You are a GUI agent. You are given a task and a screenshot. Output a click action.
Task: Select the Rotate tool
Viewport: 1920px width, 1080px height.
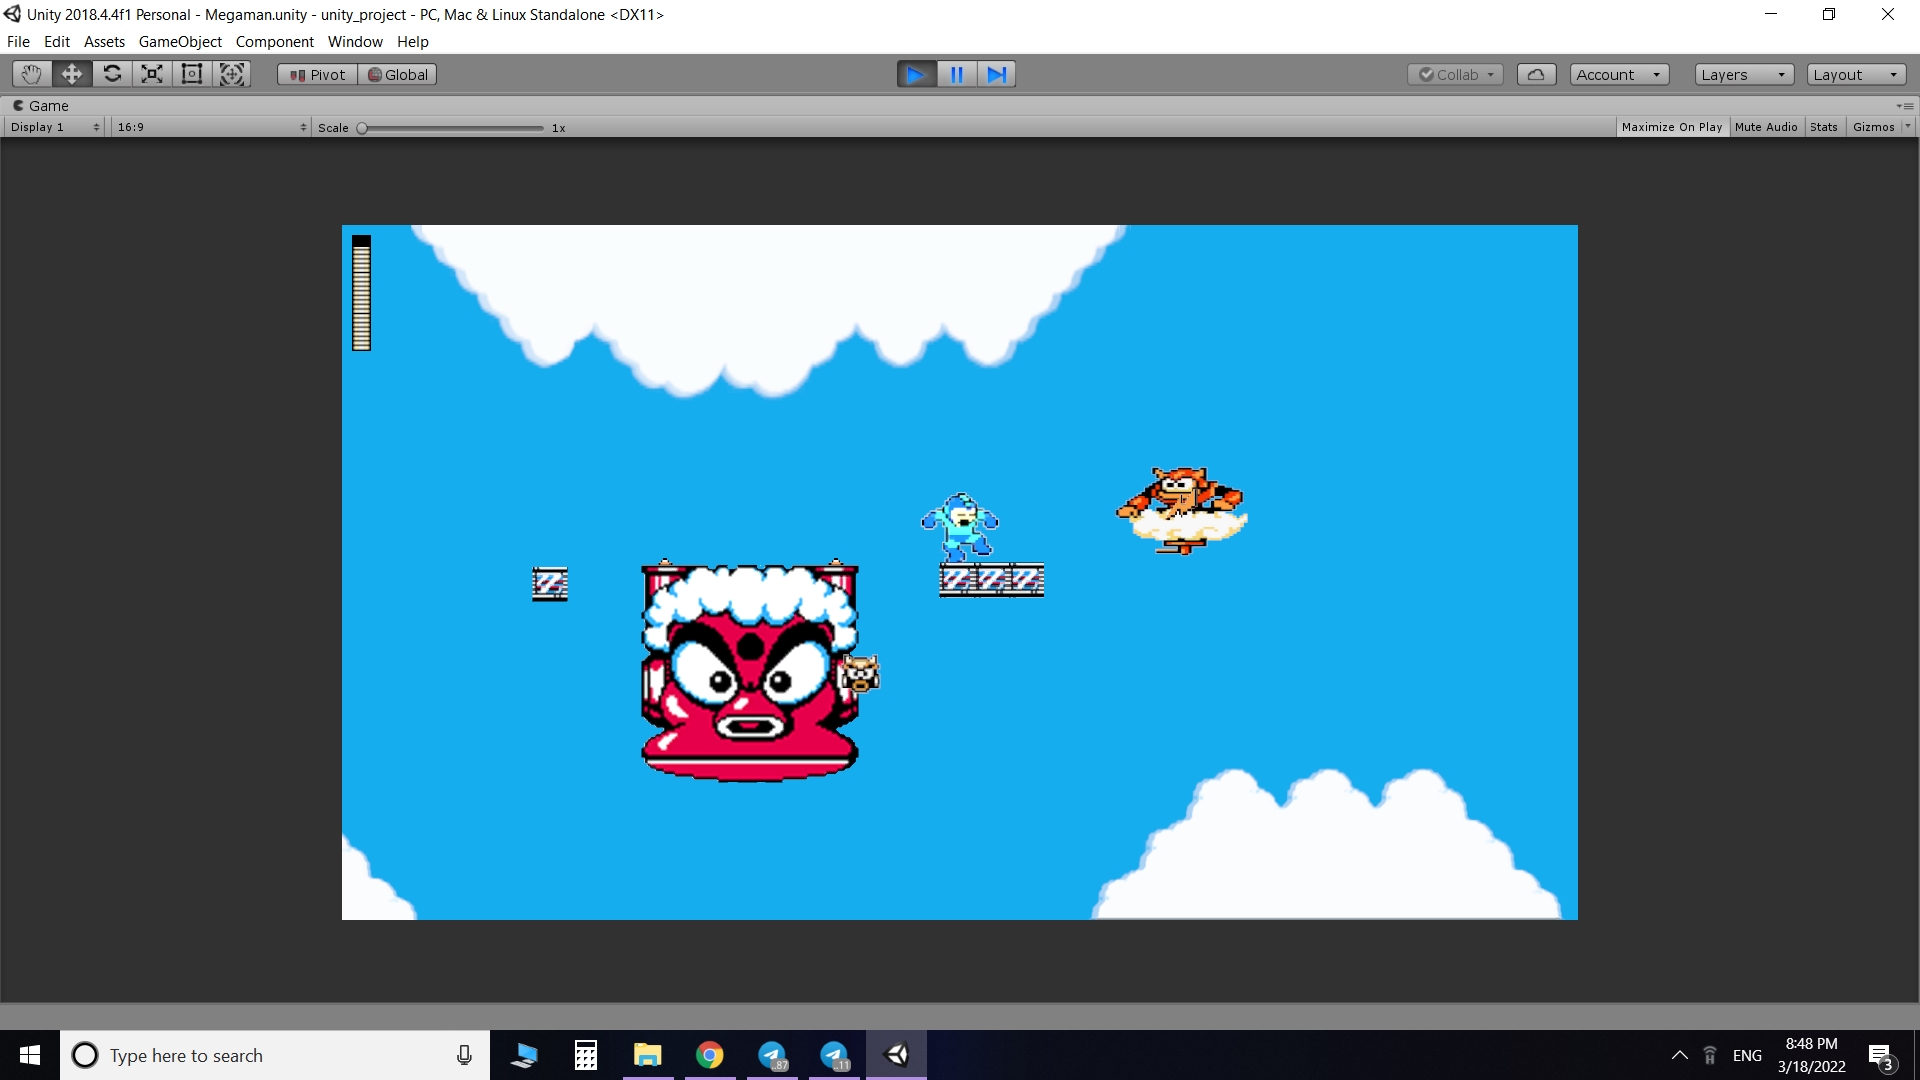112,74
